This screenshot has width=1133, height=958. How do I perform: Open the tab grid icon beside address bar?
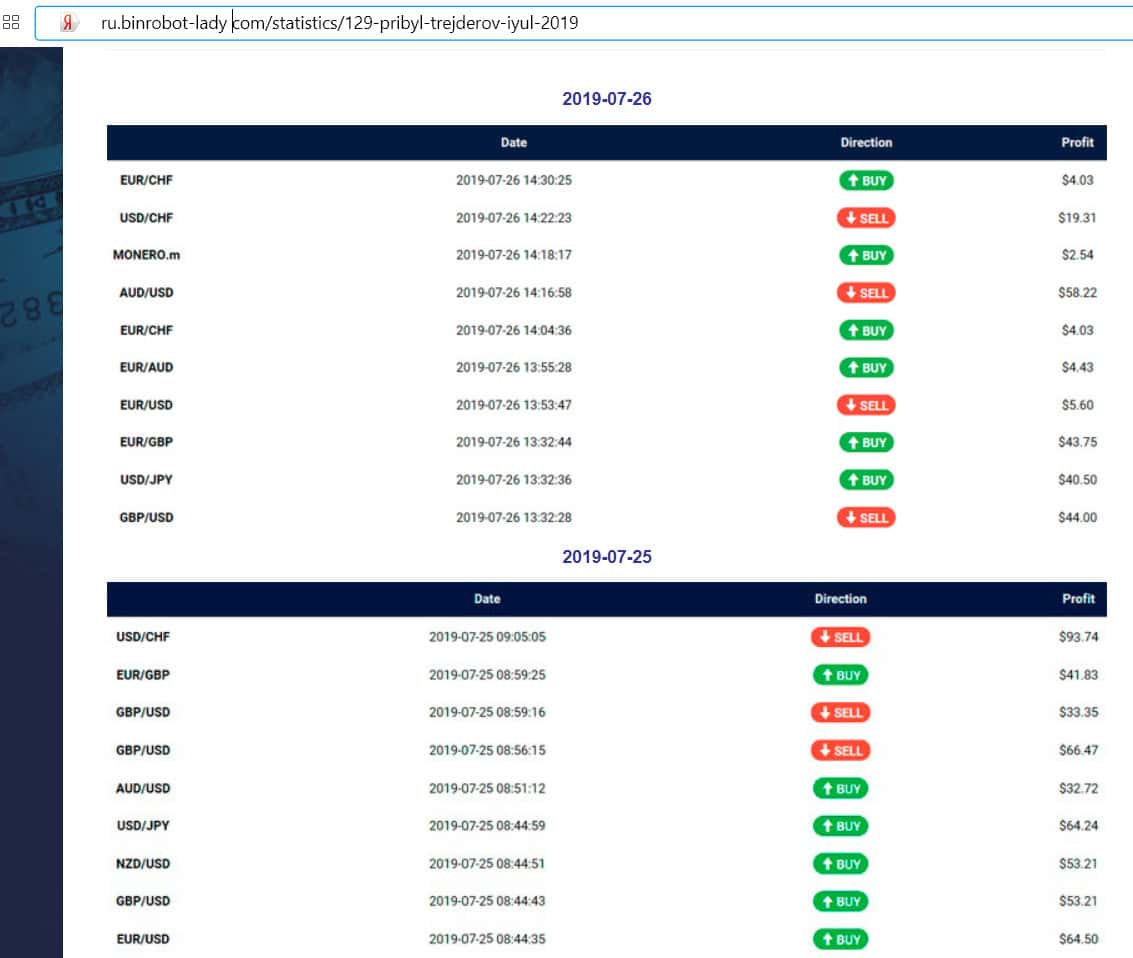(11, 22)
